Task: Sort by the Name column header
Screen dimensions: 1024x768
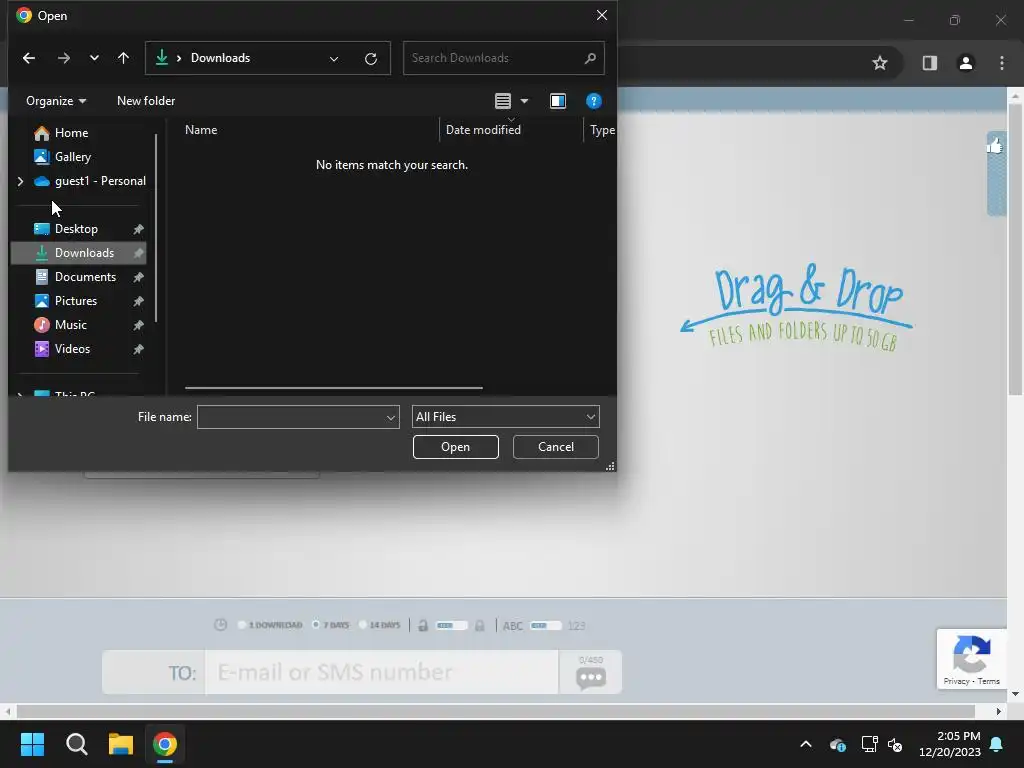Action: tap(201, 130)
